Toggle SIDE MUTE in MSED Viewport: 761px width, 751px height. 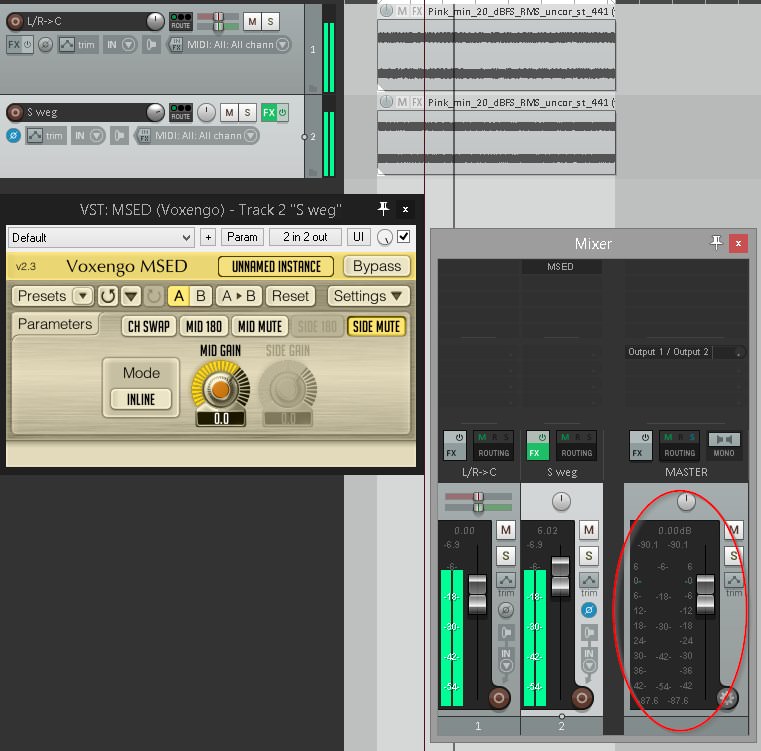(377, 327)
